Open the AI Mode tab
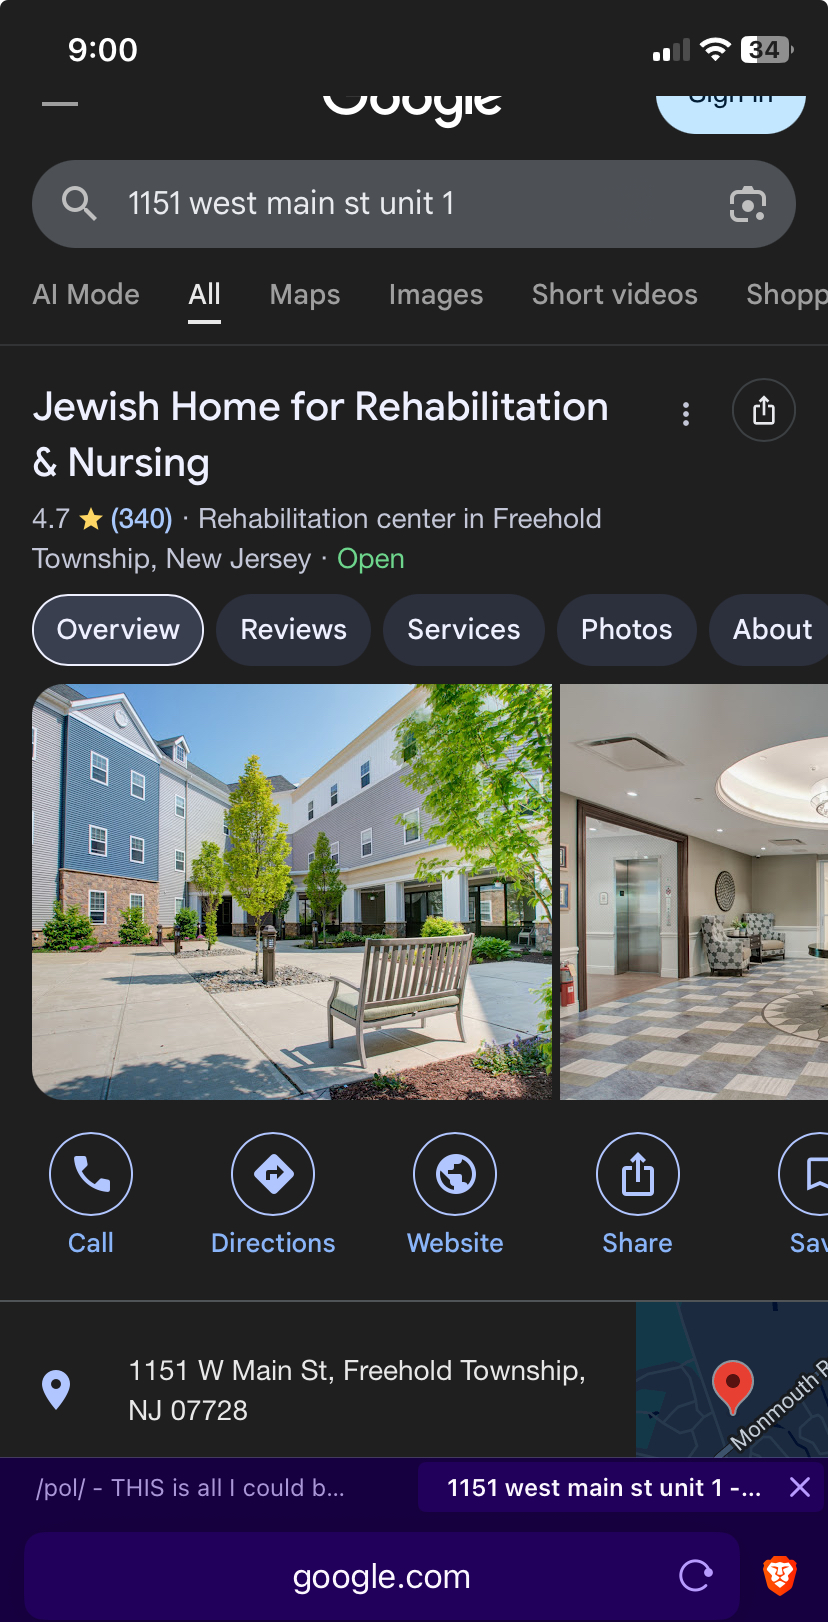 pyautogui.click(x=86, y=294)
